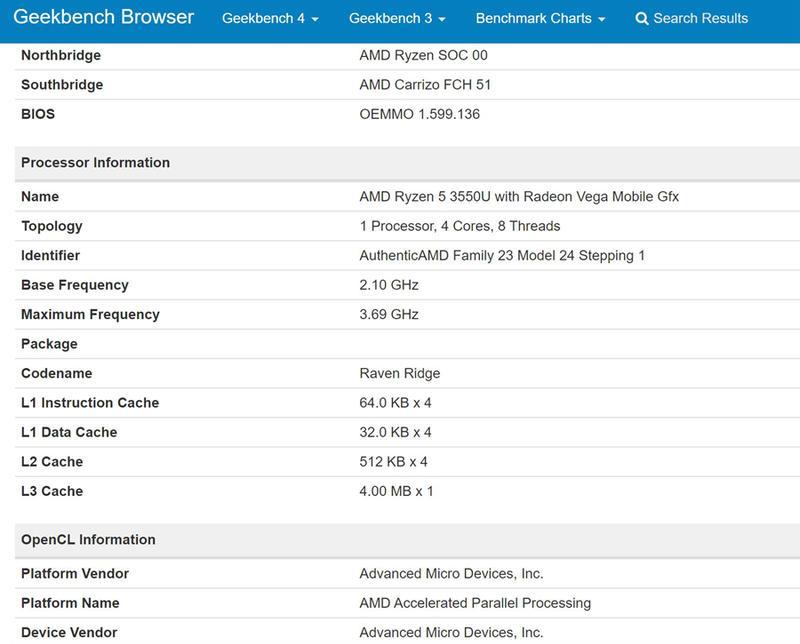Screen dimensions: 800x644
Task: Select 'OEMMO 1.599.136' BIOS value
Action: point(419,114)
